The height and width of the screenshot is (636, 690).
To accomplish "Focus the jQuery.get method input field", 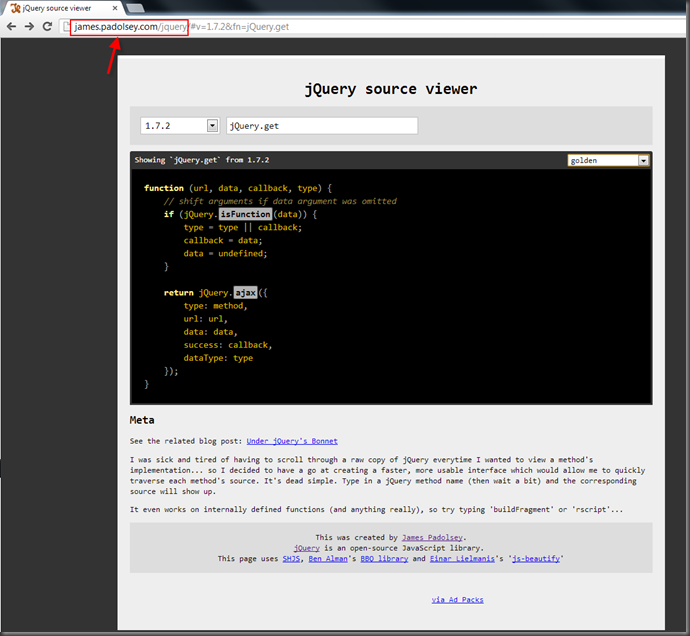I will pos(322,126).
